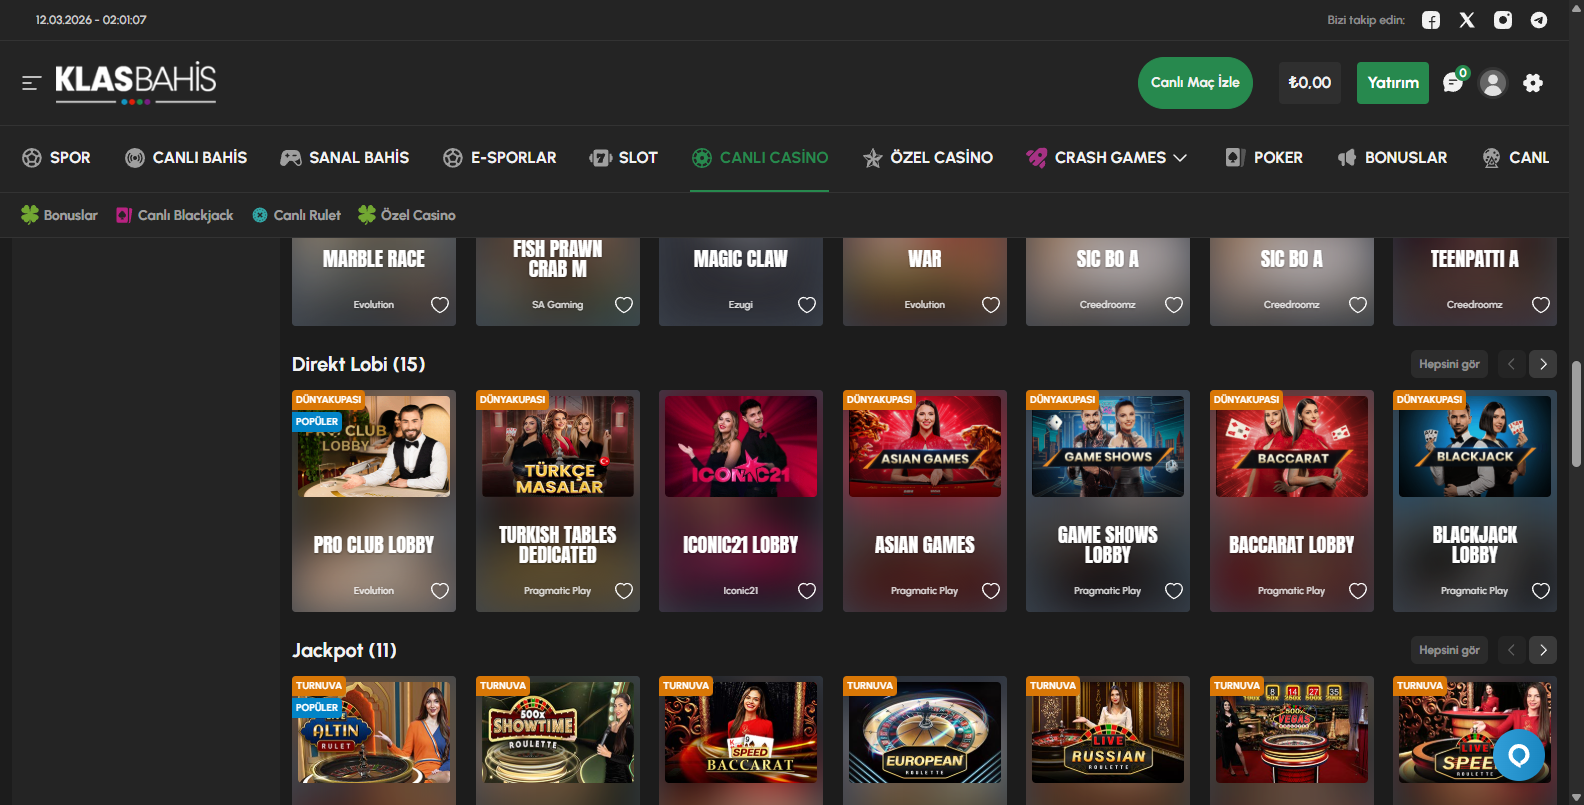
Task: Open the Canlı Rulet shortcut
Action: click(x=297, y=215)
